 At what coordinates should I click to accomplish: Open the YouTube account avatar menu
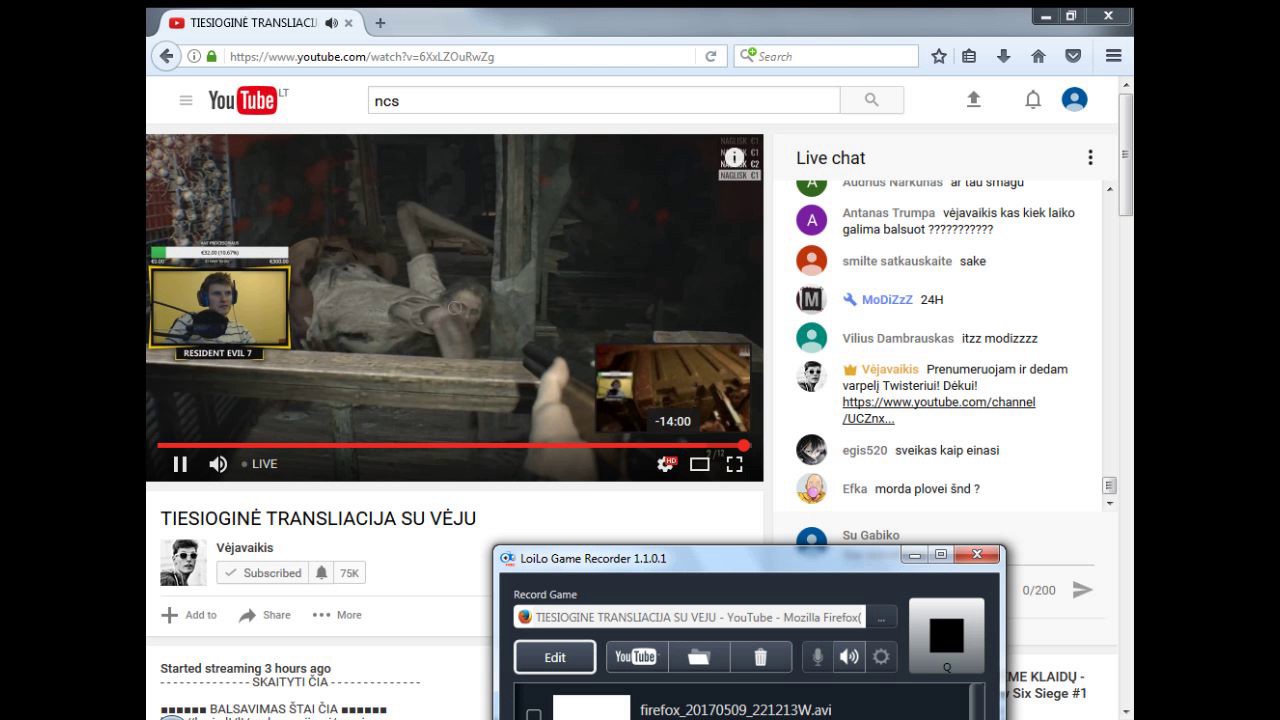[1074, 99]
